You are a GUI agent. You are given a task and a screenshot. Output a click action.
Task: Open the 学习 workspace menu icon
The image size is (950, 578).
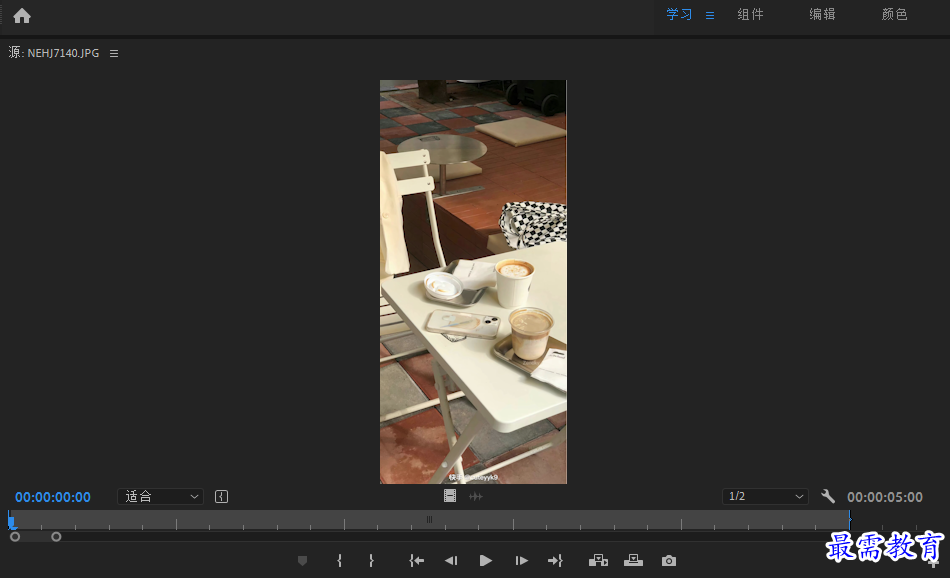click(x=709, y=15)
